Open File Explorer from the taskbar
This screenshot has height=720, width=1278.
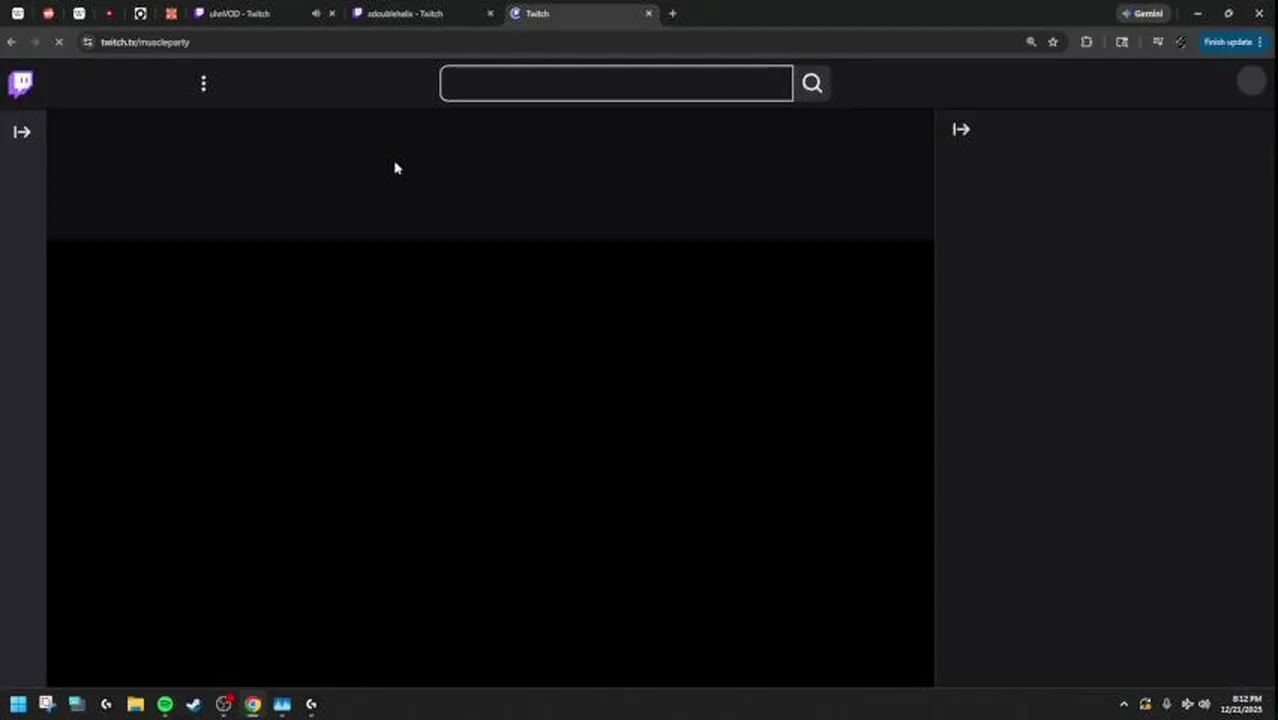point(135,704)
